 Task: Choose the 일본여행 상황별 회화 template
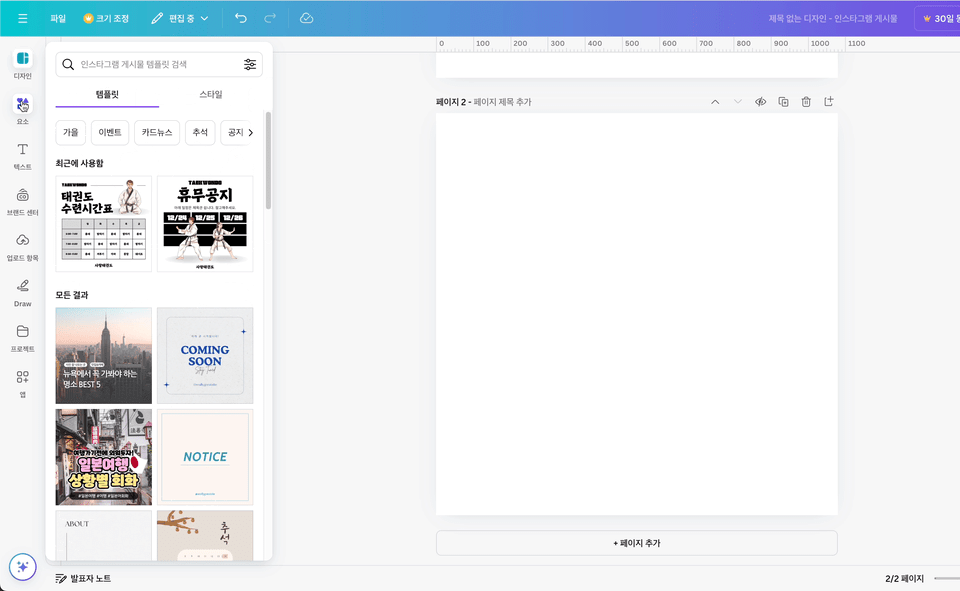(x=103, y=457)
